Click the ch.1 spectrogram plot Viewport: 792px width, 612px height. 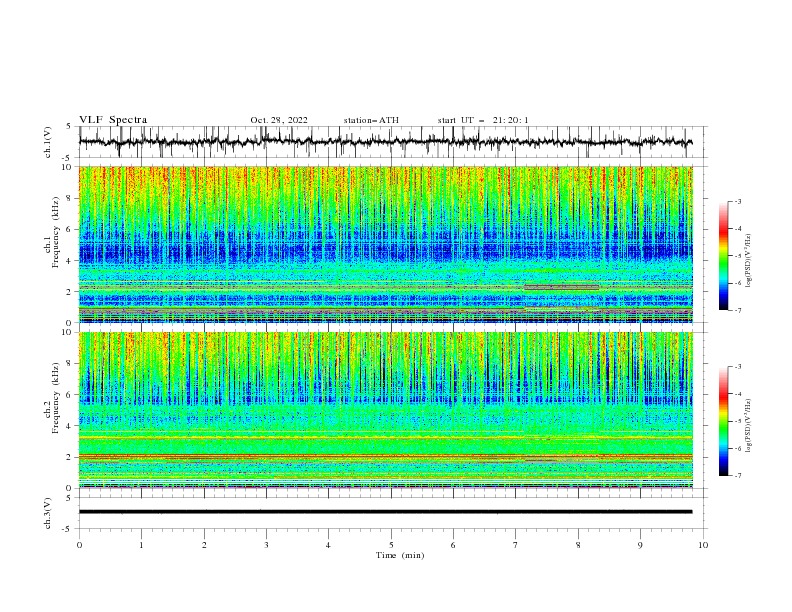386,244
